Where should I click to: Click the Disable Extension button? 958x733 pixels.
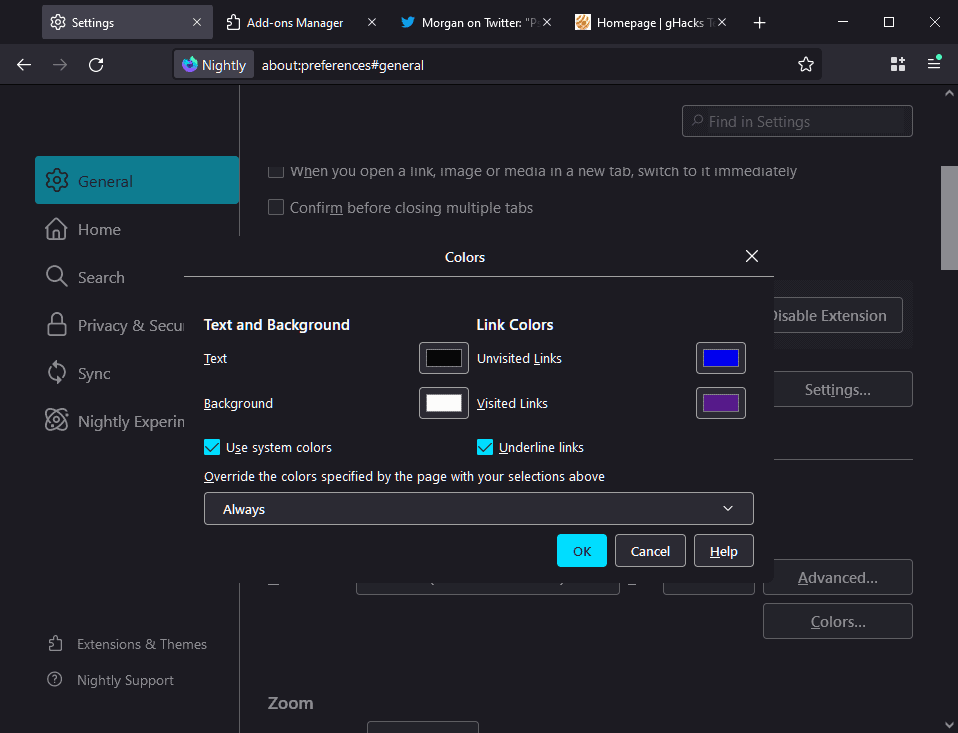[838, 315]
